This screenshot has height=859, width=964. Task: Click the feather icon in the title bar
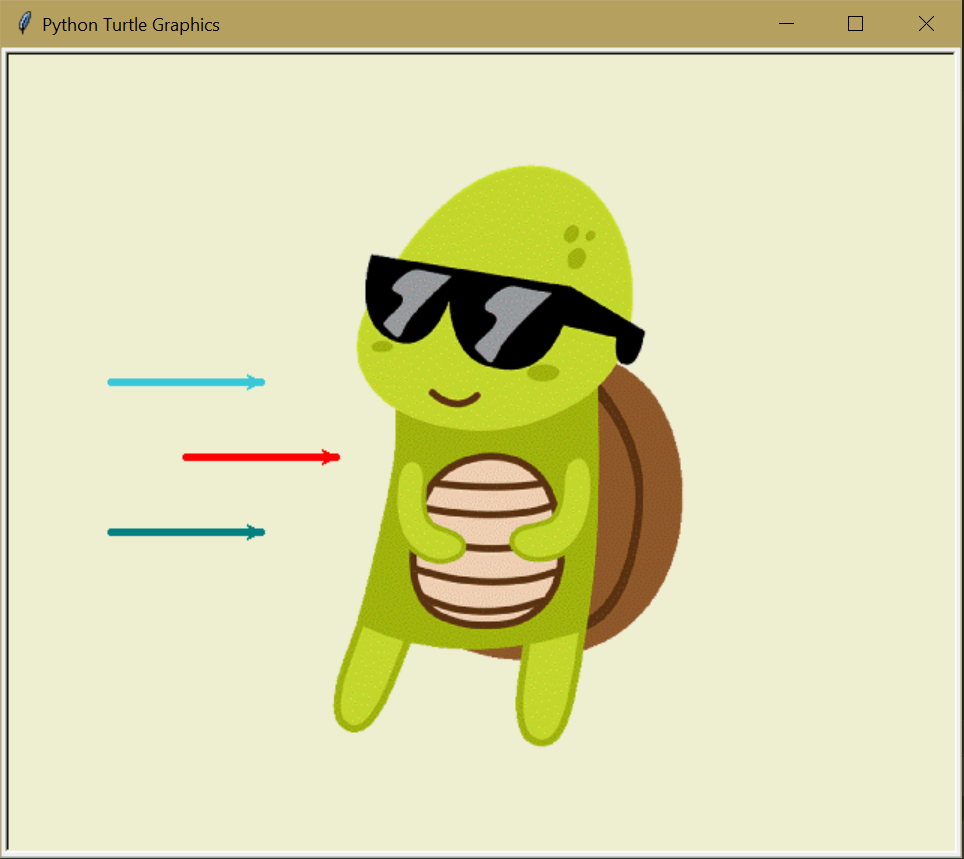pos(24,23)
